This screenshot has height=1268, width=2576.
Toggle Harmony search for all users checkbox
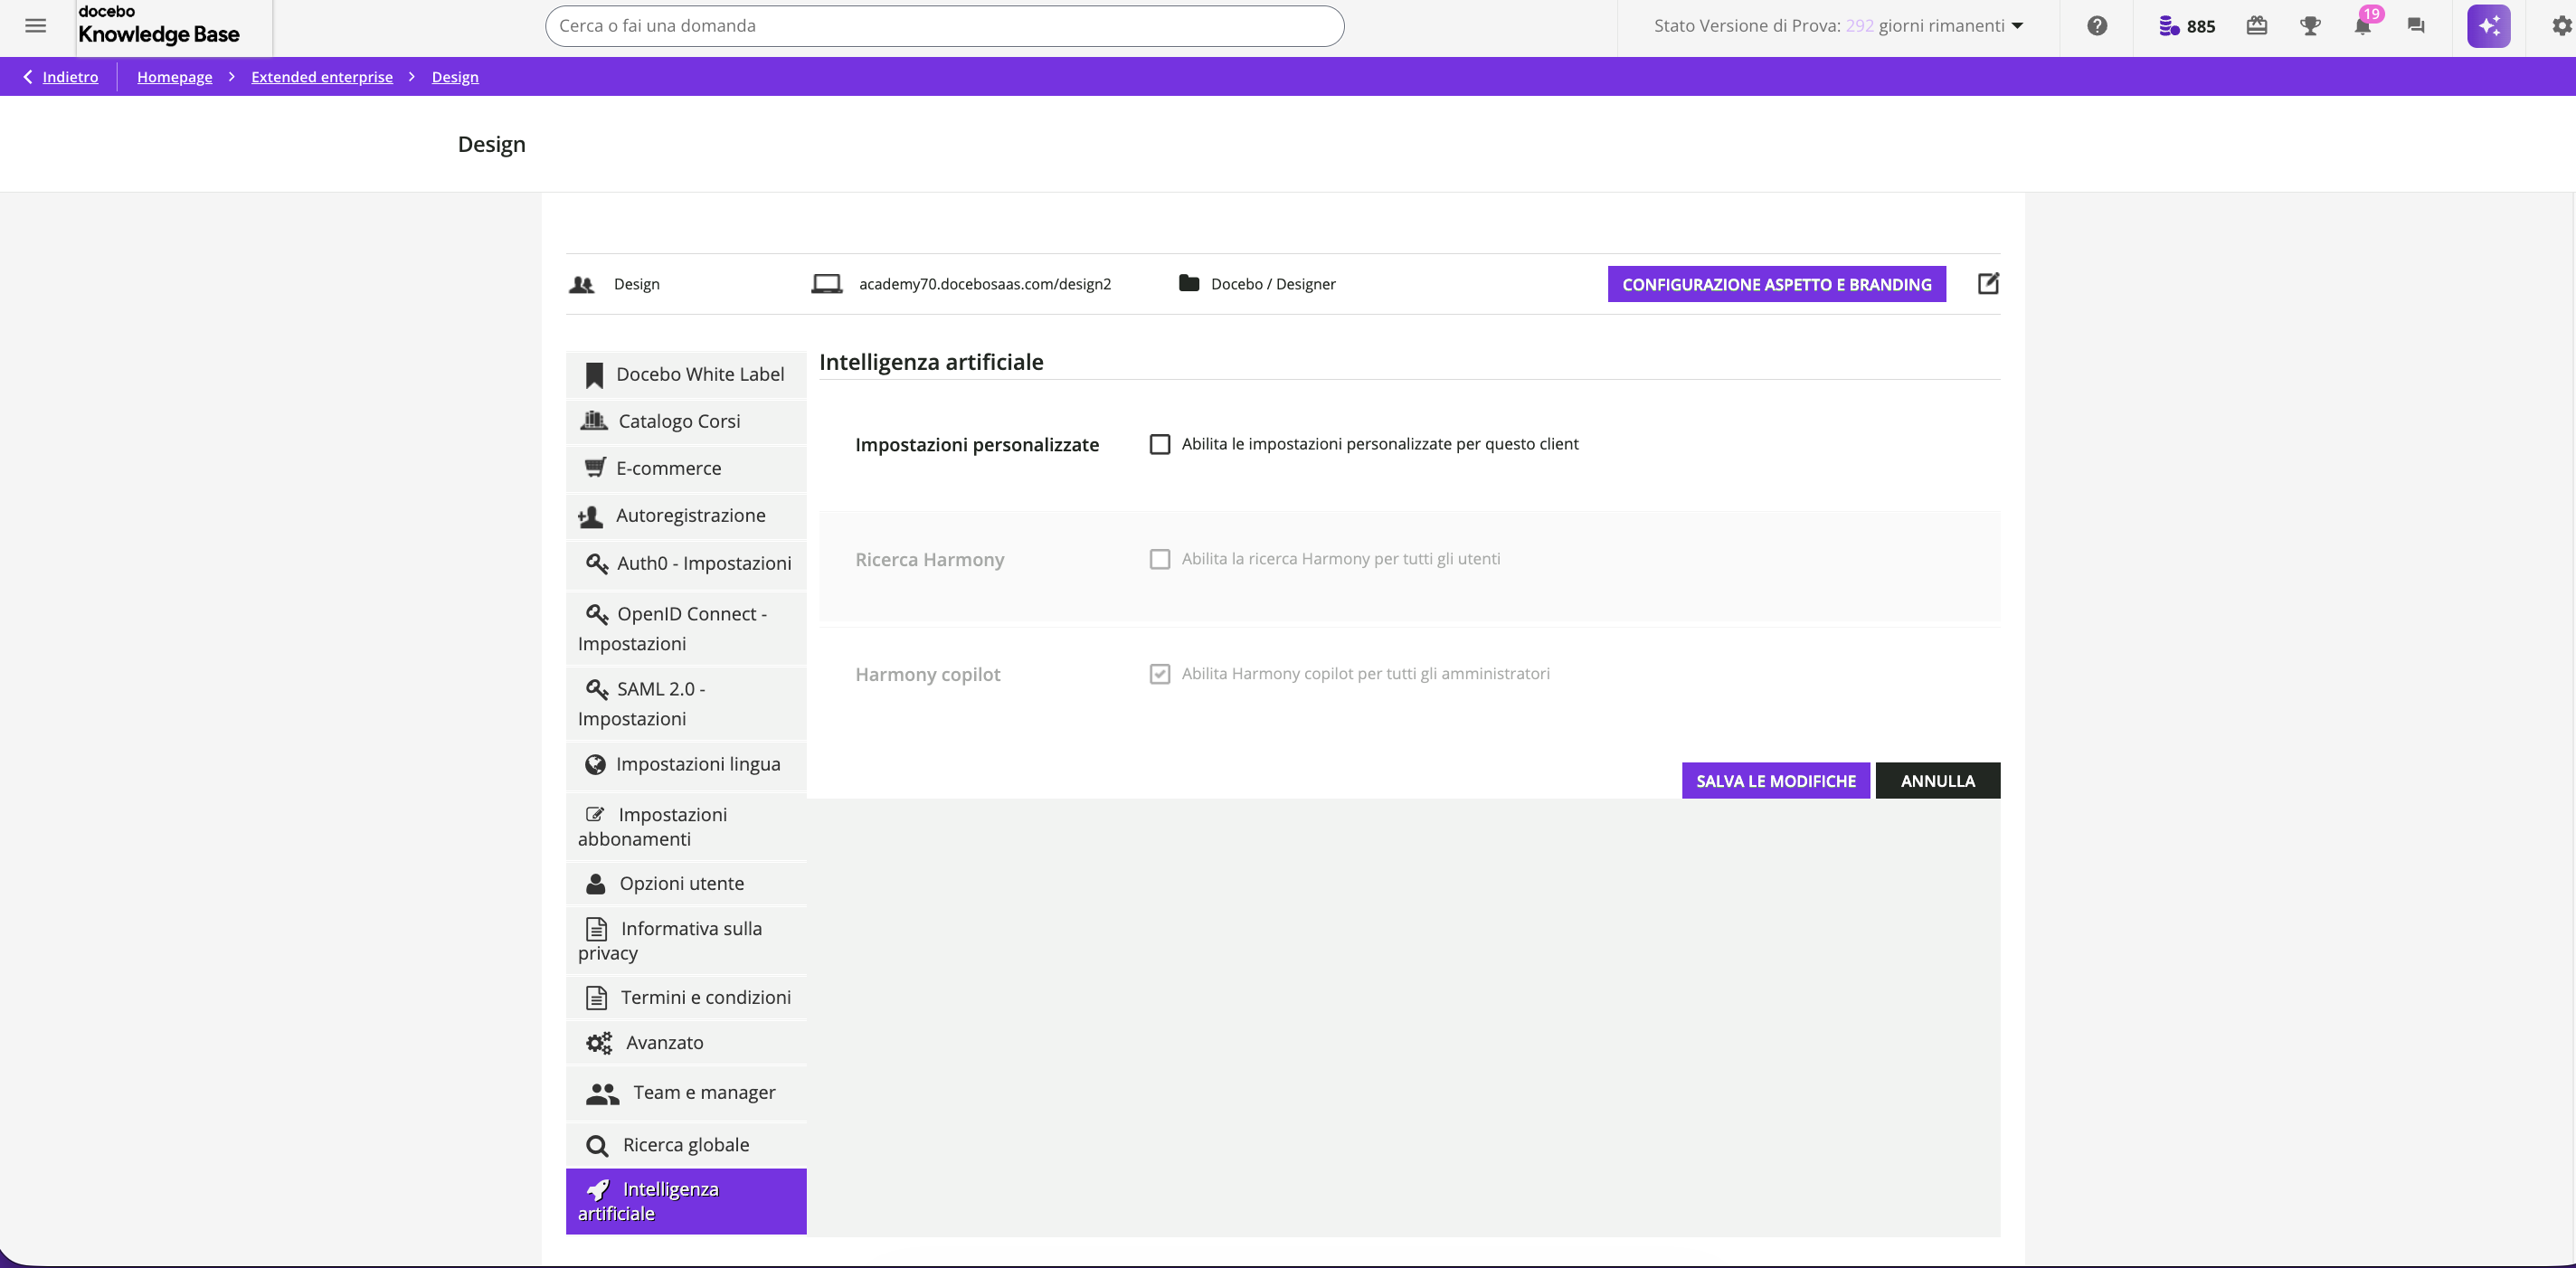tap(1160, 559)
